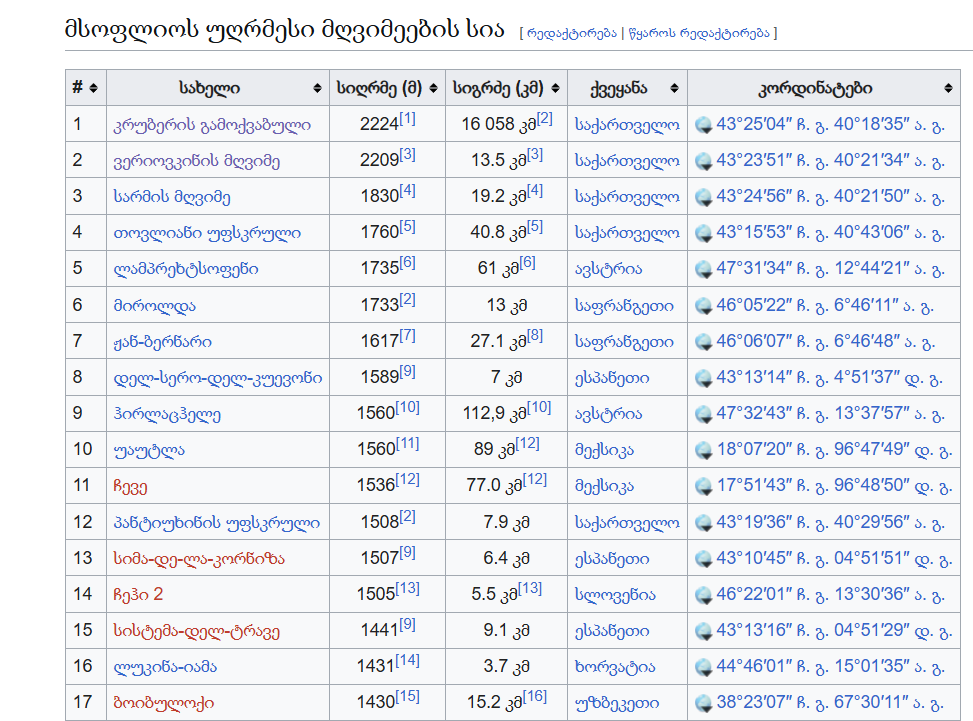This screenshot has height=721, width=973.
Task: Click globe icon beside 43°19′36″ coordinates
Action: pyautogui.click(x=704, y=523)
